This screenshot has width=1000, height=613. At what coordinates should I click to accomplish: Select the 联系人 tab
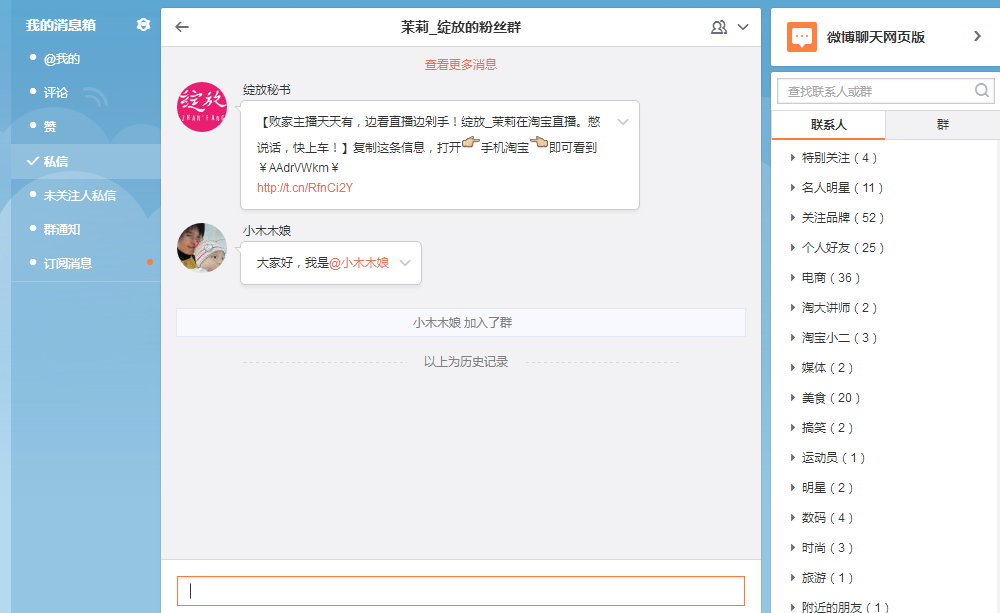830,123
